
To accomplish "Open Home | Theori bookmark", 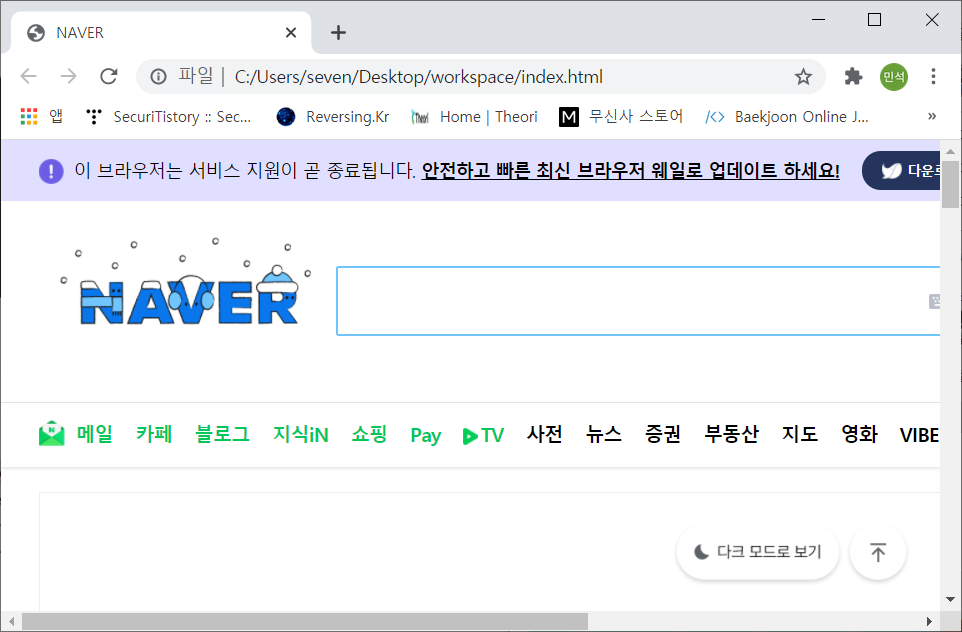I will tap(474, 117).
